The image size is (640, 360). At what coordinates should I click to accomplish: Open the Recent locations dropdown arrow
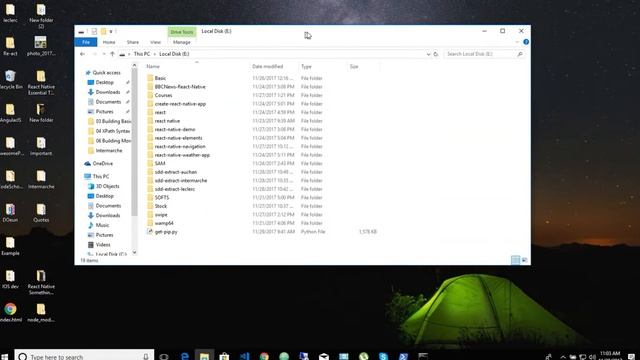pos(104,54)
